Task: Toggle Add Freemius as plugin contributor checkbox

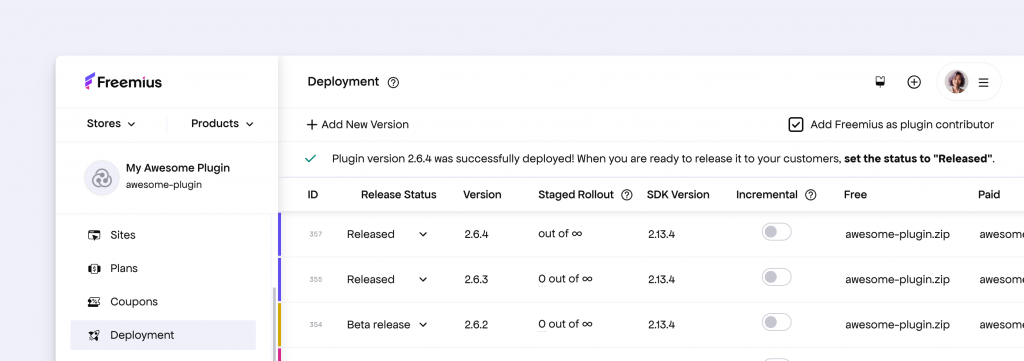Action: click(x=795, y=125)
